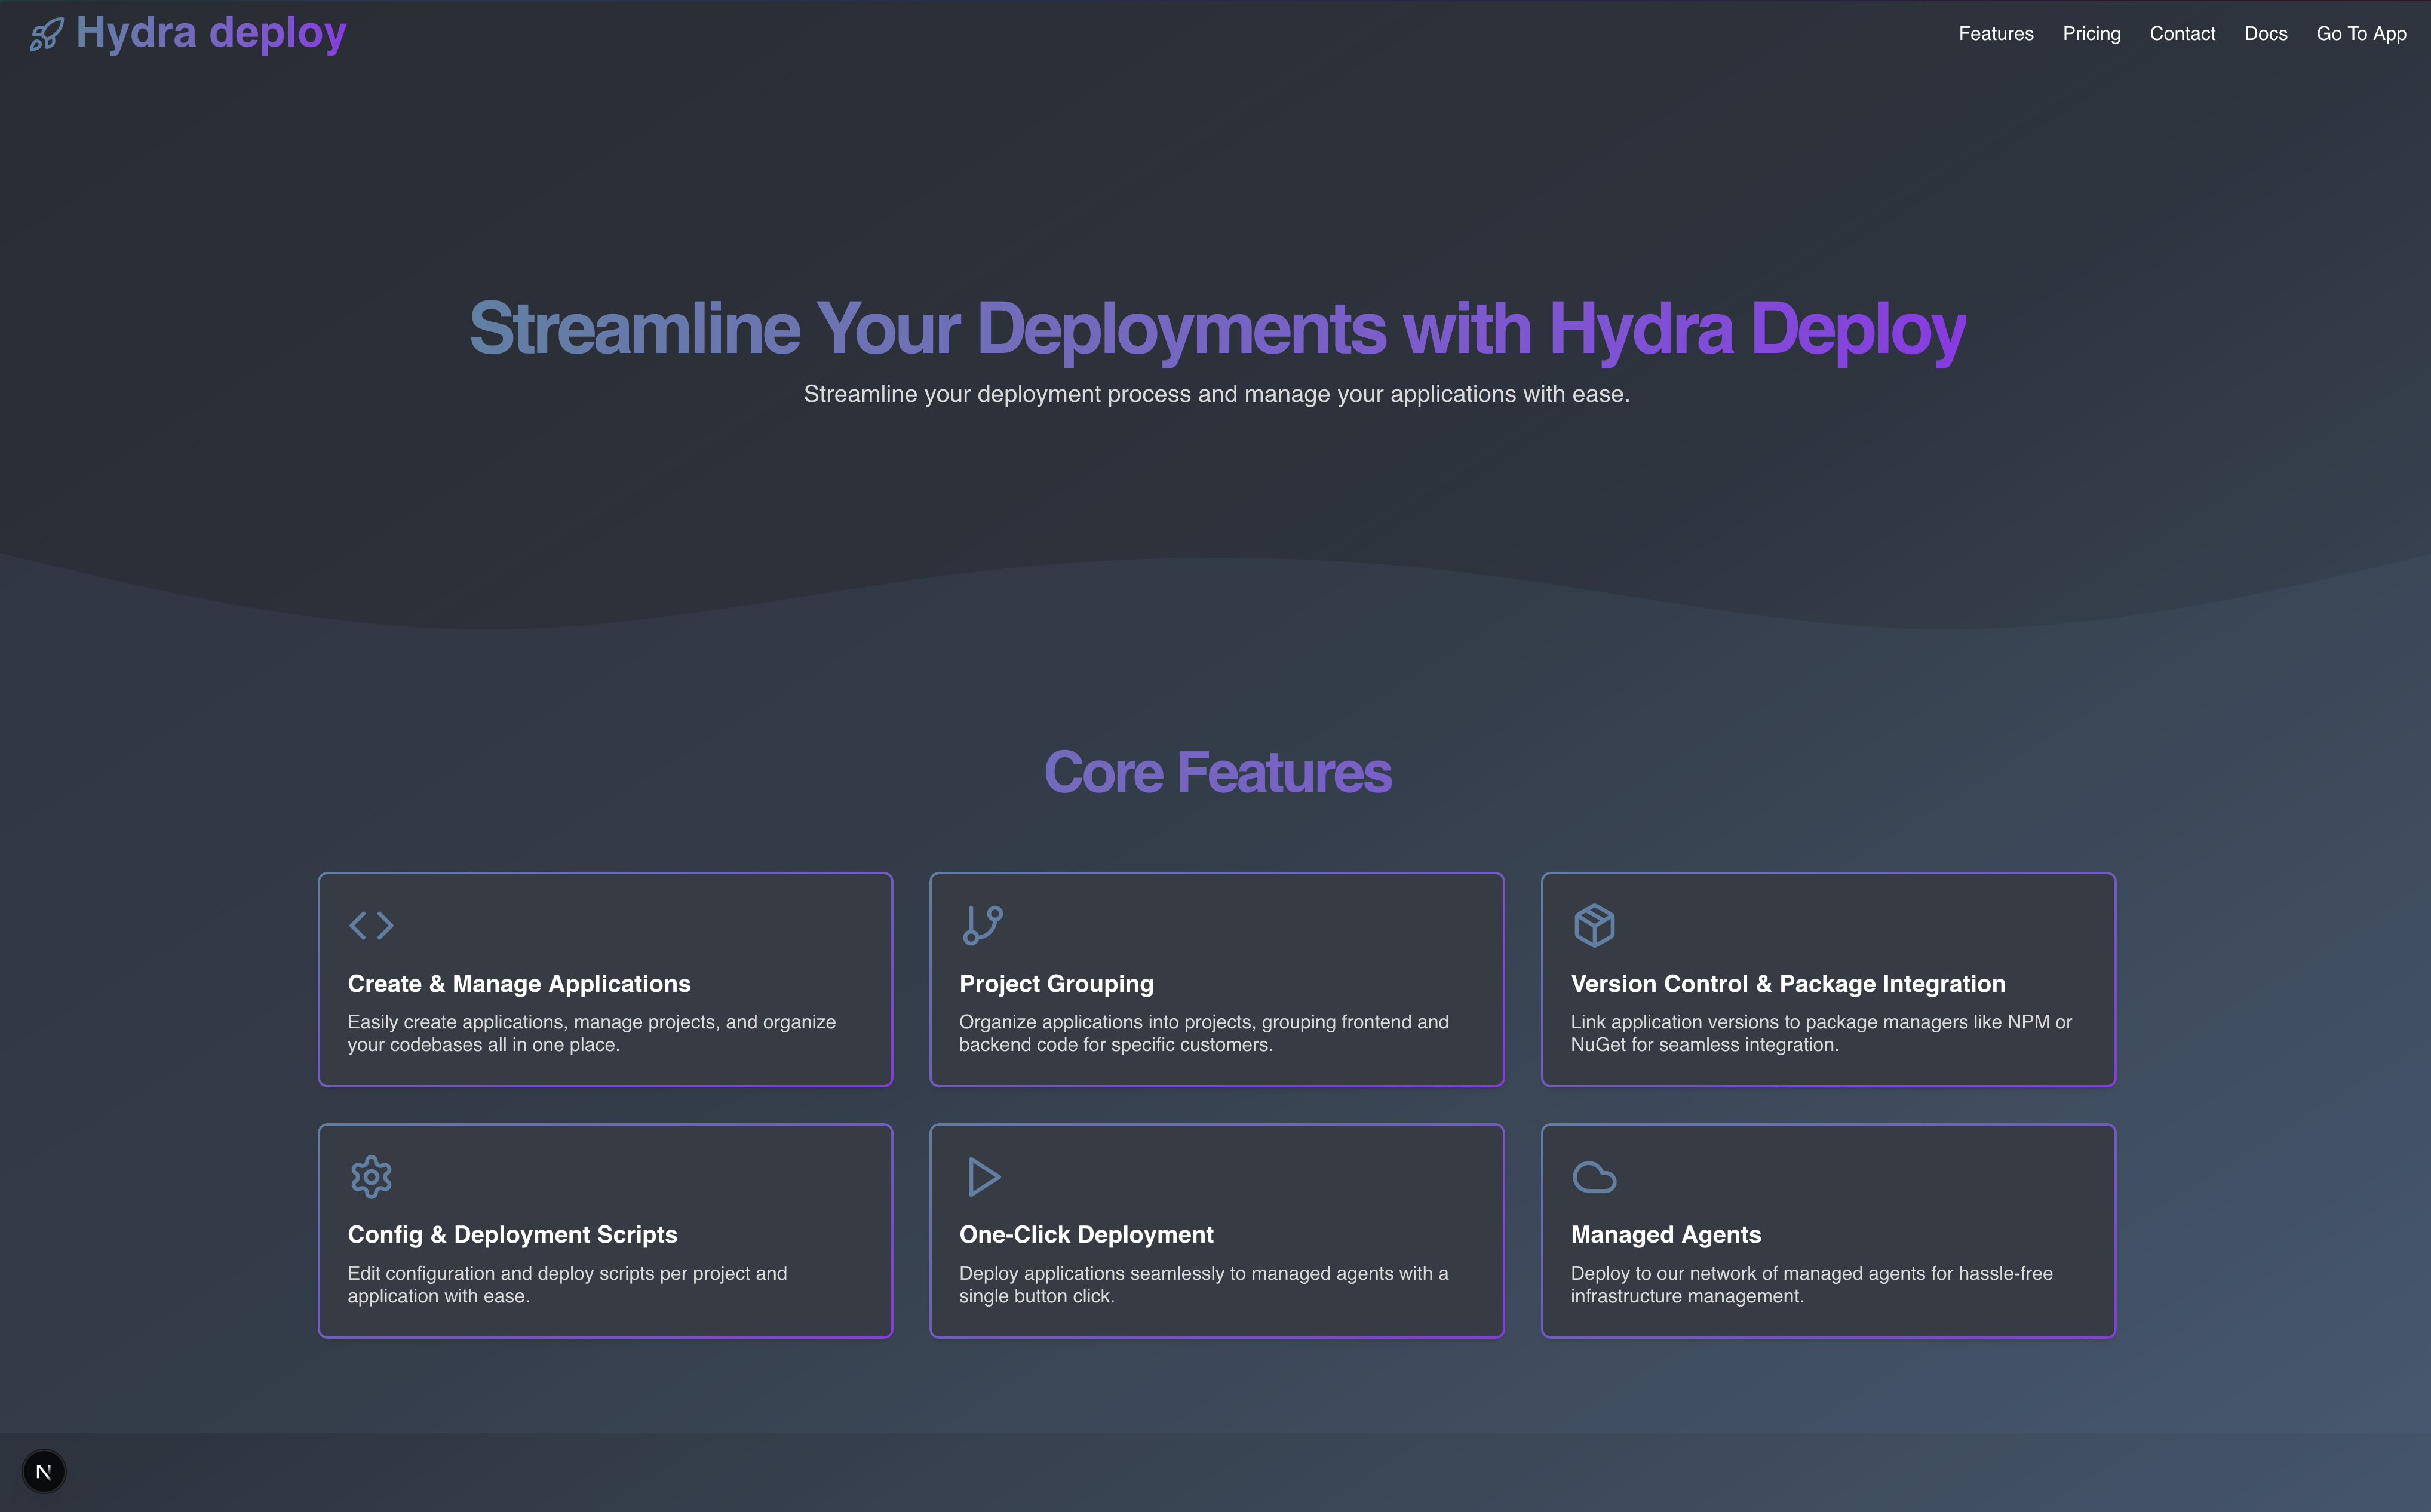Click the git branch icon
The height and width of the screenshot is (1512, 2431).
click(982, 925)
